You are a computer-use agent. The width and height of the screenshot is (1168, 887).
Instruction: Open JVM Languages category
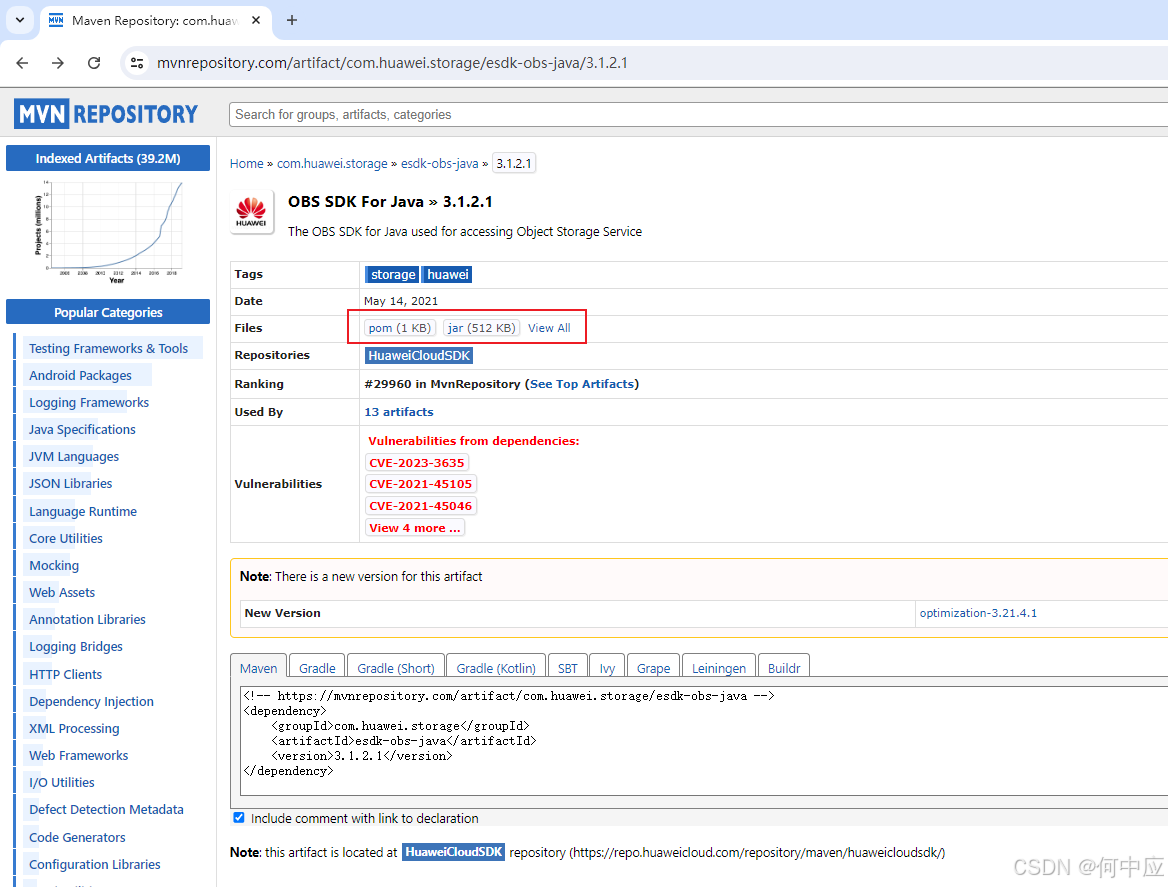(74, 457)
